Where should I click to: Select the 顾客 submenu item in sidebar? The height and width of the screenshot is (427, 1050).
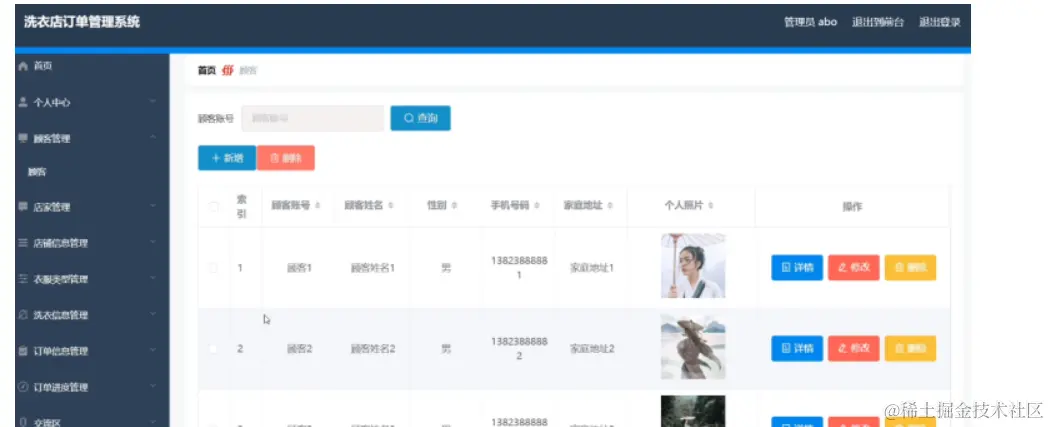tap(38, 172)
